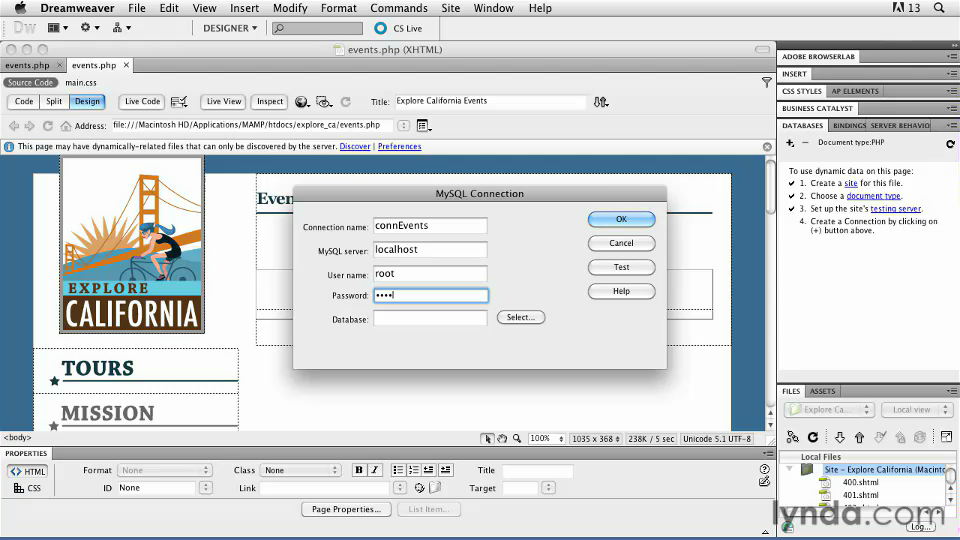The height and width of the screenshot is (540, 960).
Task: Open the ID dropdown in Properties
Action: 206,488
